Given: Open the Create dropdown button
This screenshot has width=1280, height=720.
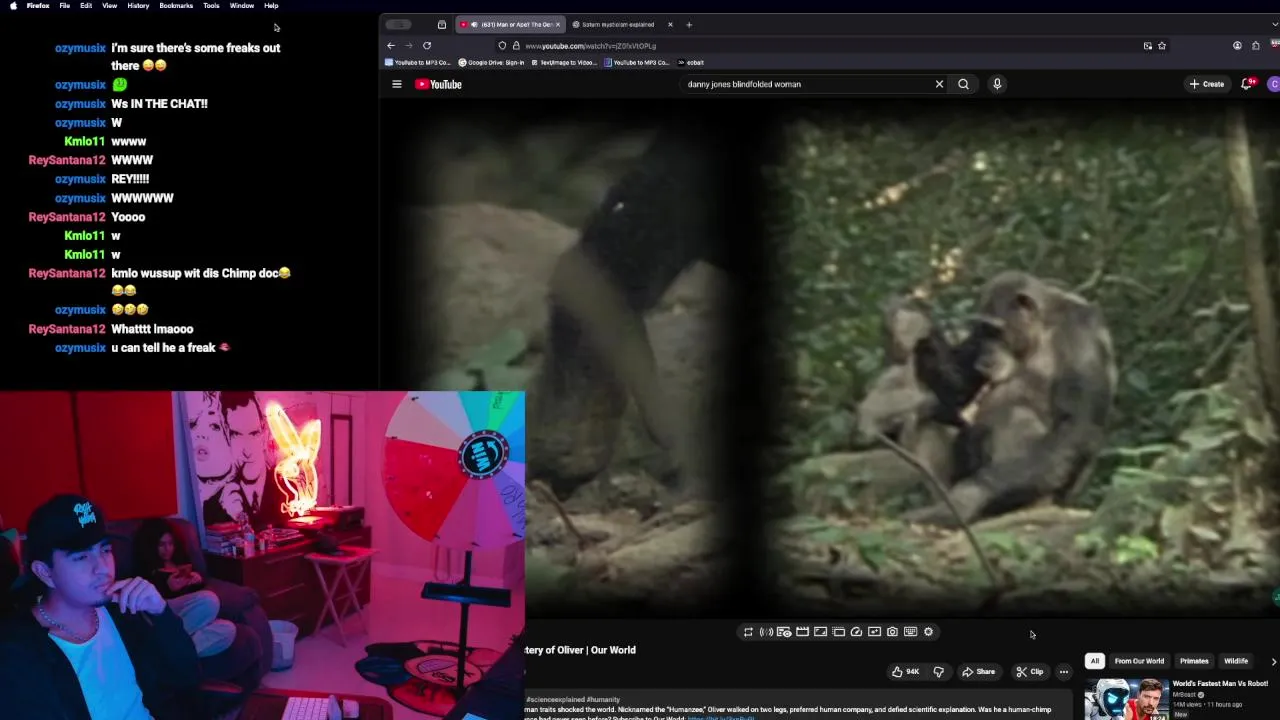Looking at the screenshot, I should [1207, 84].
